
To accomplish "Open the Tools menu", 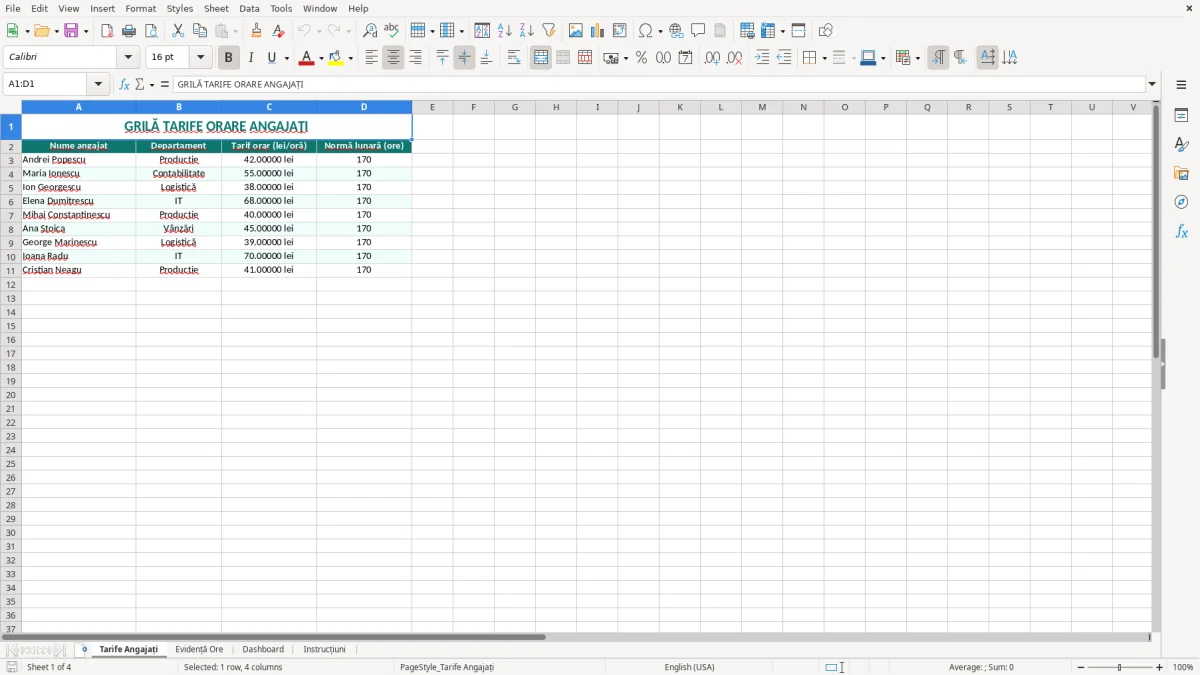I will click(x=281, y=8).
